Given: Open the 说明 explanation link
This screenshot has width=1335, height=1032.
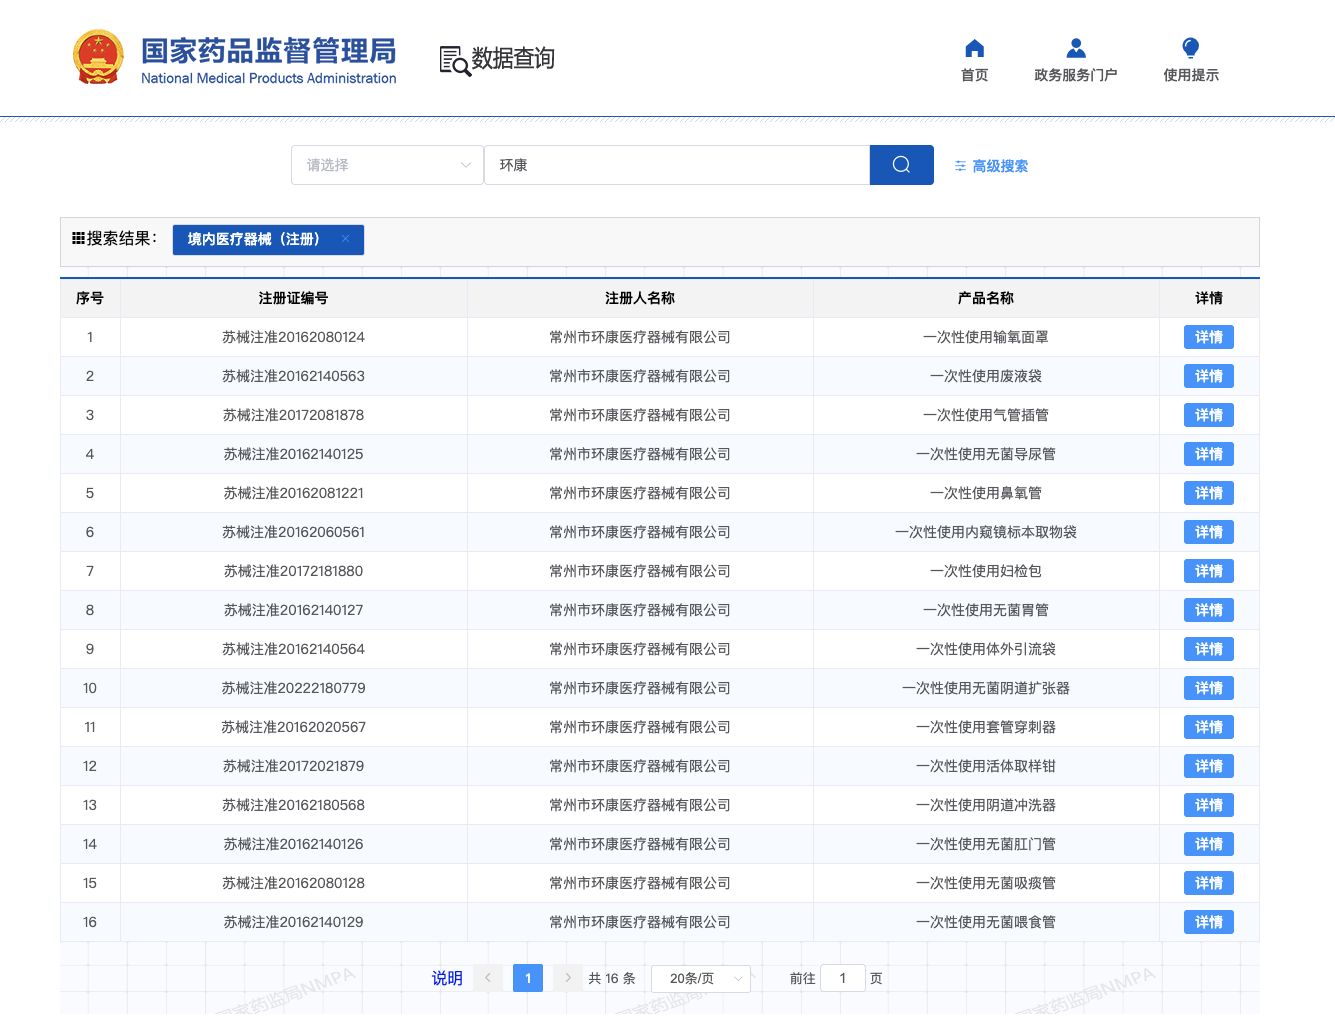Looking at the screenshot, I should (x=447, y=978).
